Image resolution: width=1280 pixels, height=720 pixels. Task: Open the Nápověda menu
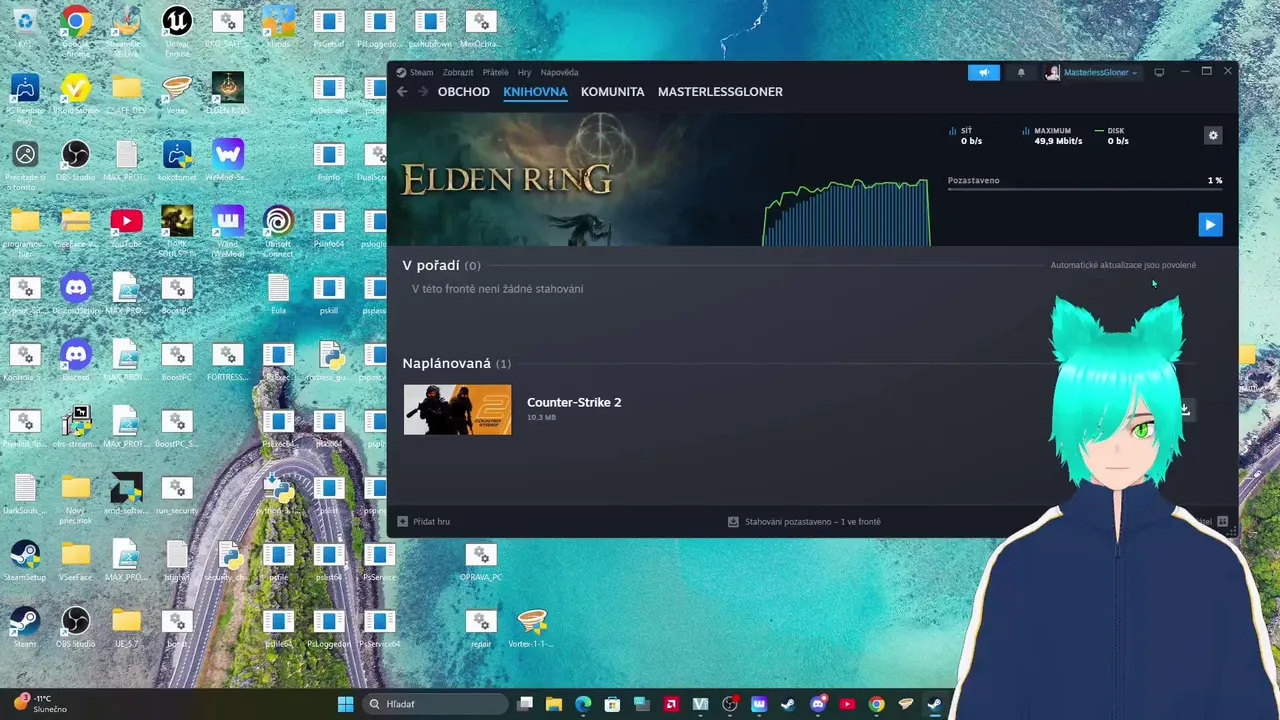pos(559,72)
